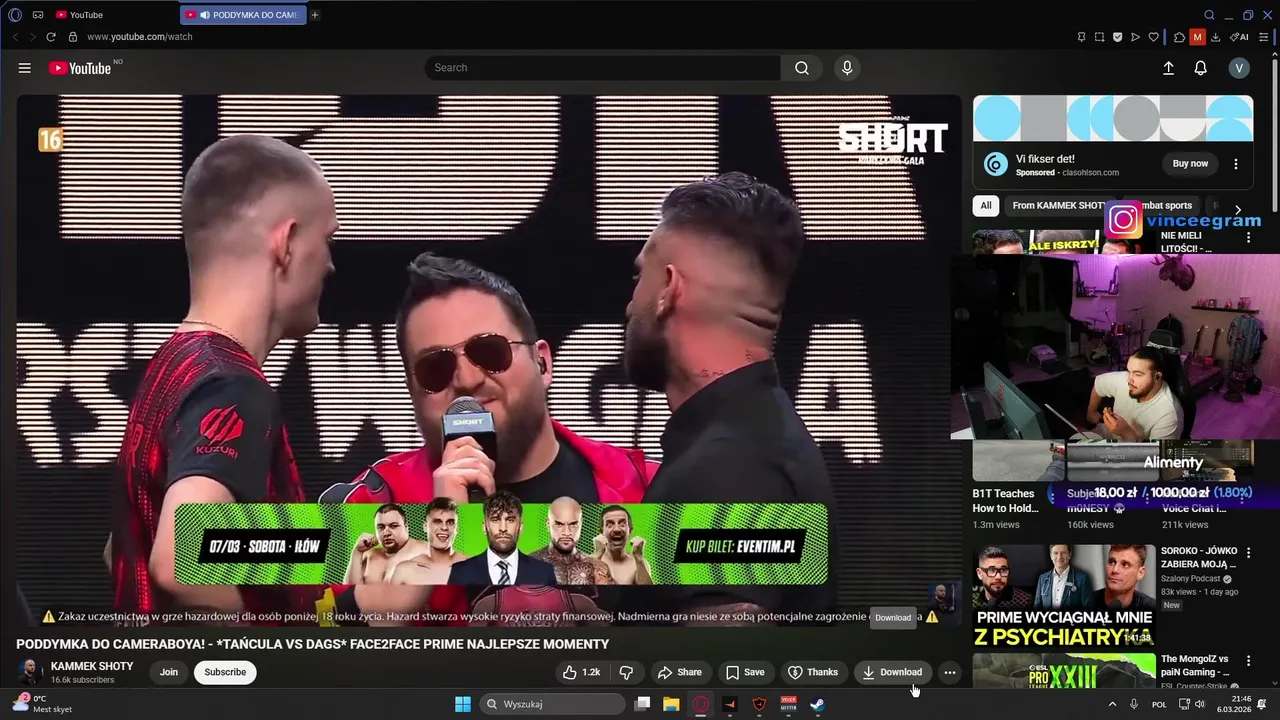Viewport: 1280px width, 720px height.
Task: Pause the video by clicking the player
Action: [x=488, y=360]
